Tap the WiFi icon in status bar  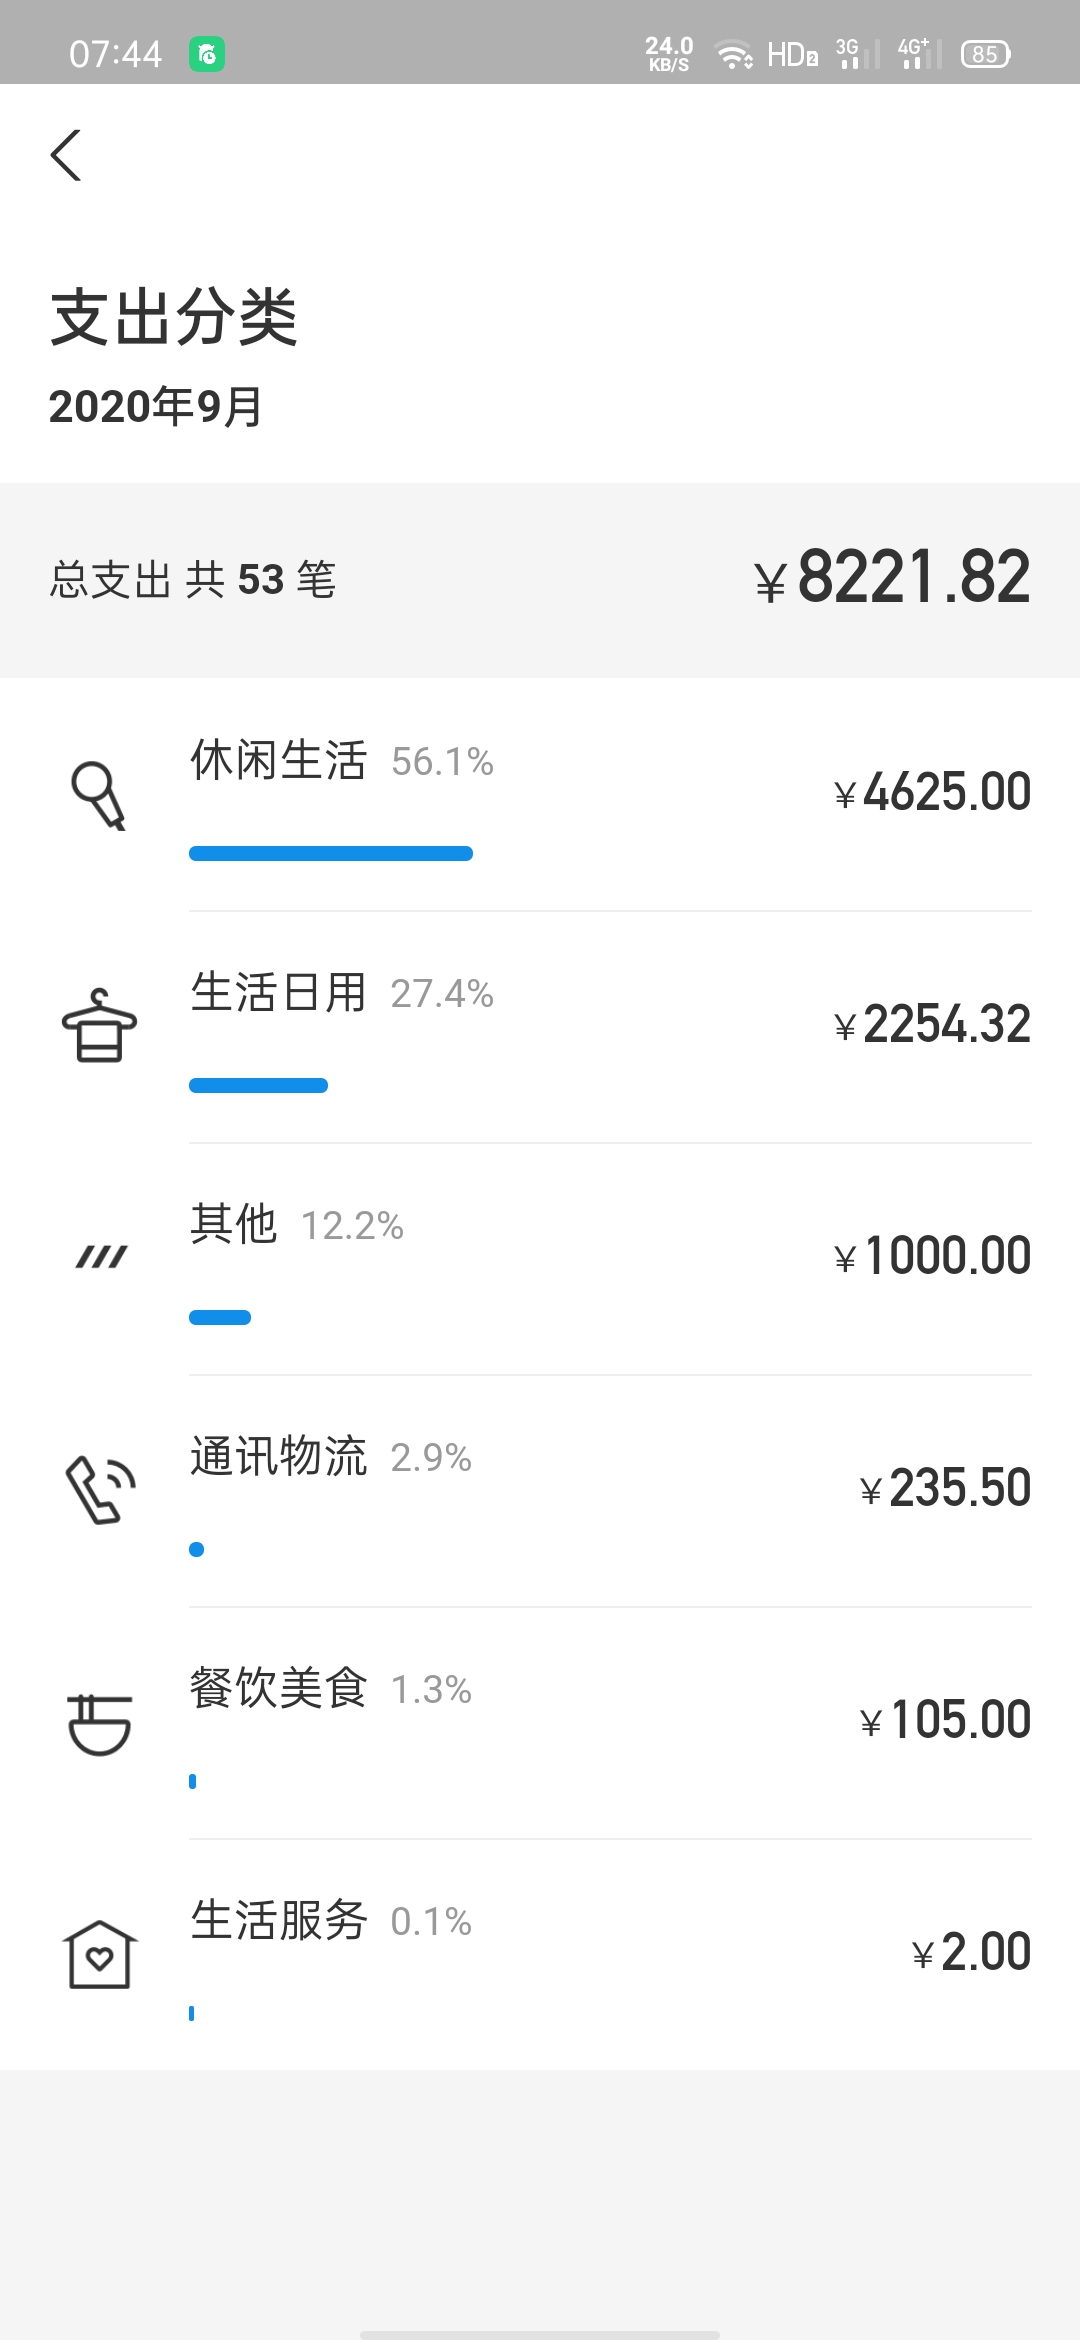(735, 55)
